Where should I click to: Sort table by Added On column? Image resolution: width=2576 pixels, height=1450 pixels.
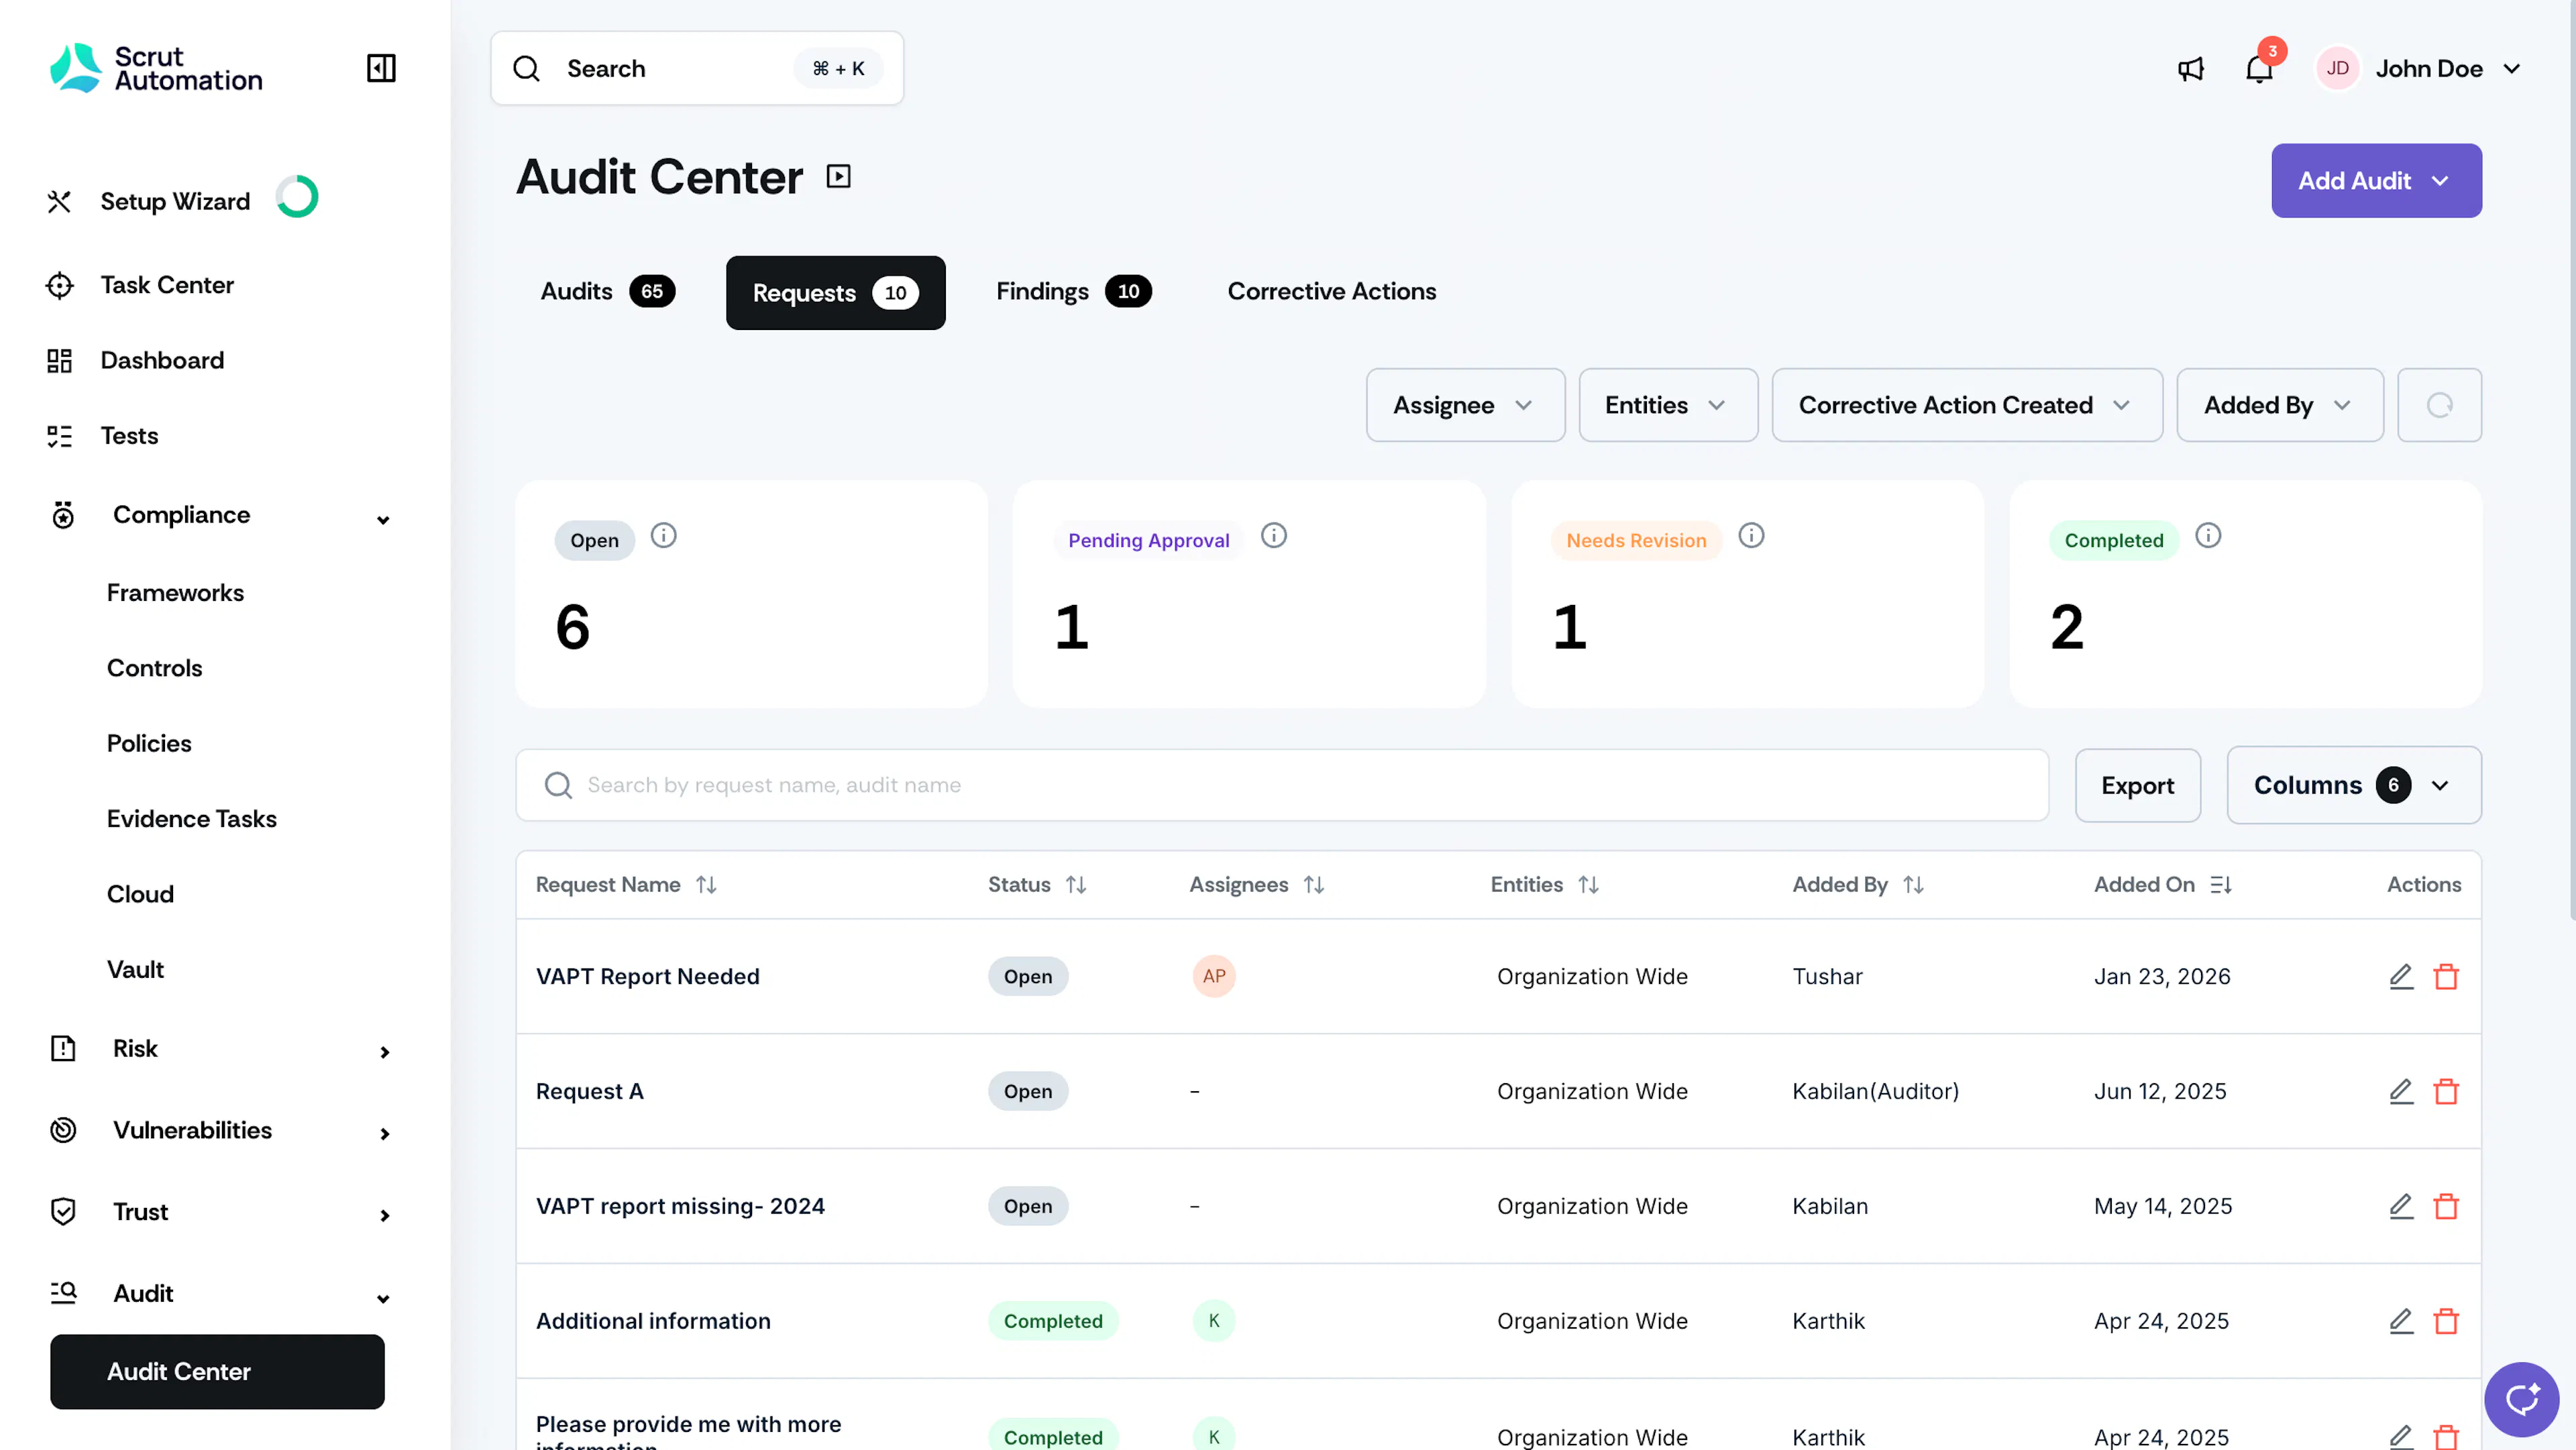[x=2220, y=885]
